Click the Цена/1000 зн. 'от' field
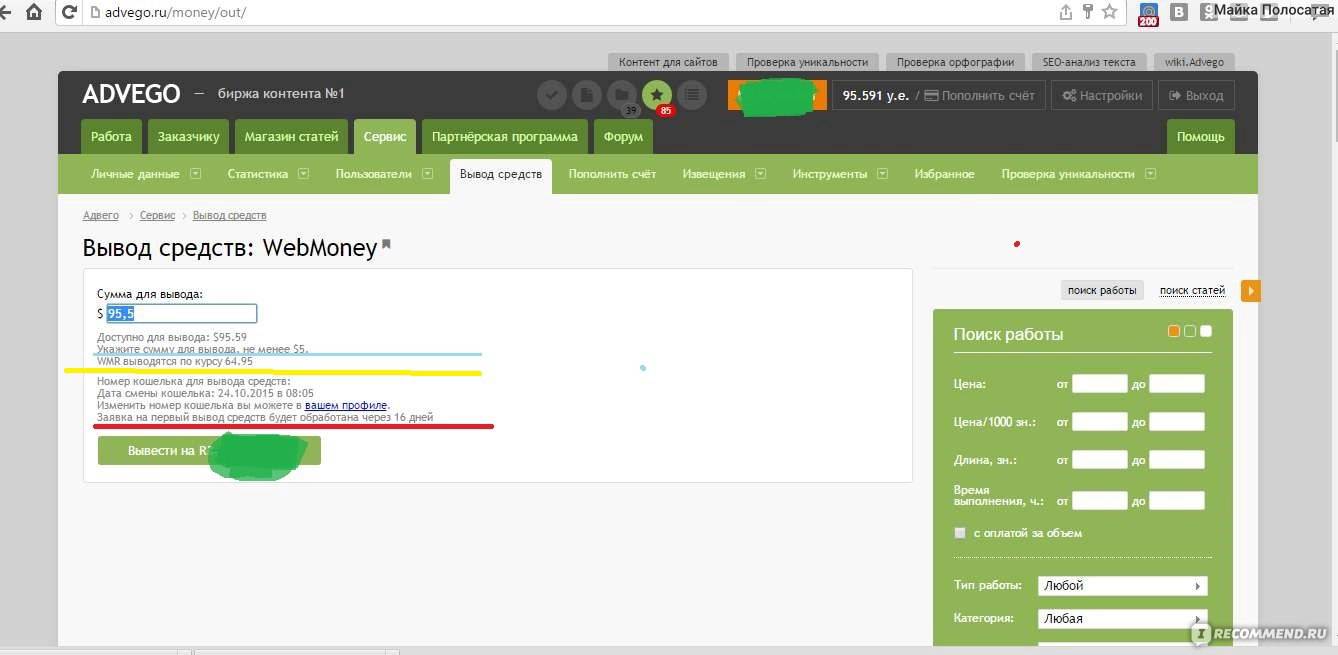1338x655 pixels. point(1100,422)
